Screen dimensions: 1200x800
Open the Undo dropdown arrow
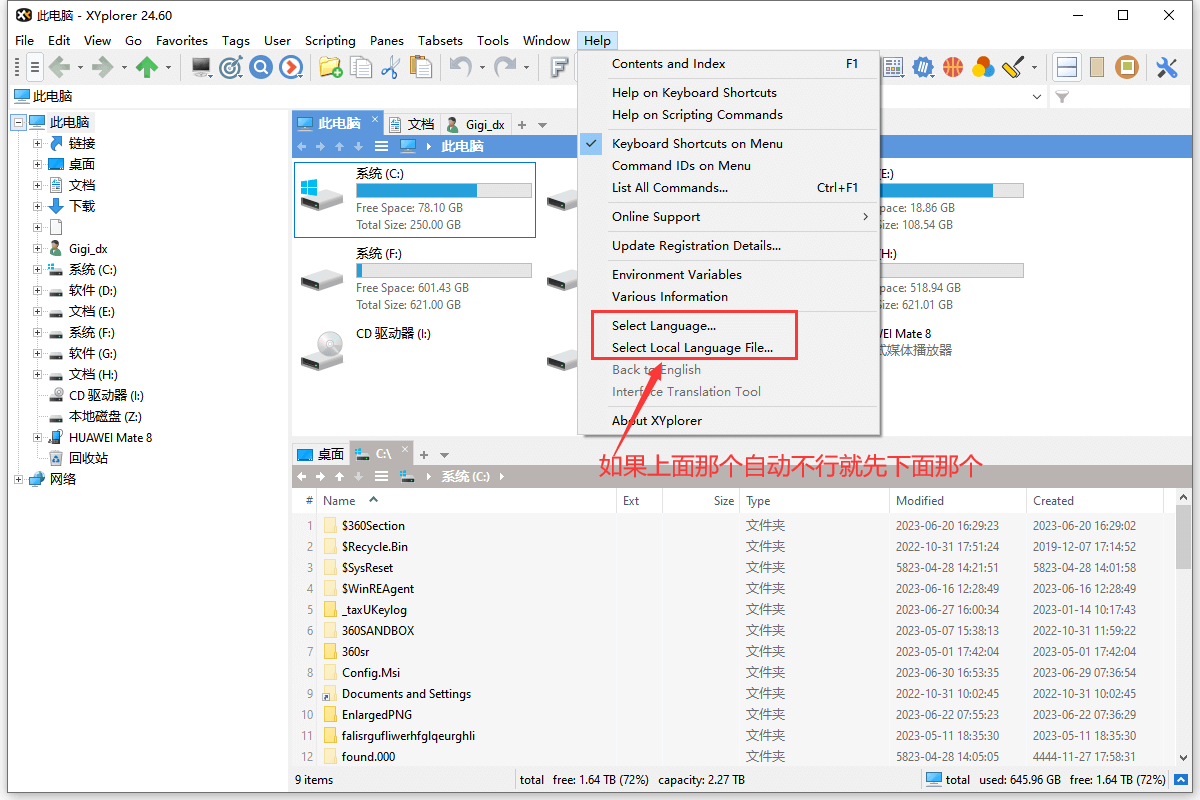(482, 68)
